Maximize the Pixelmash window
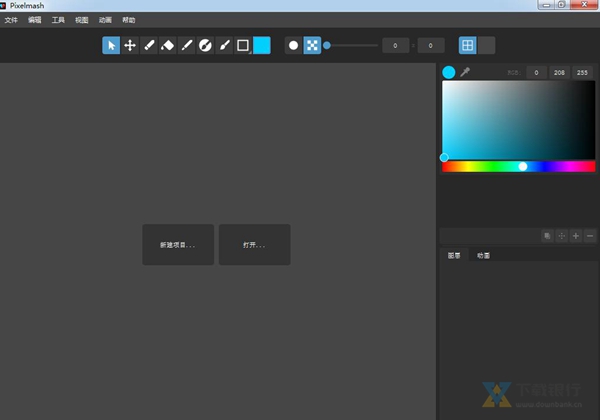600x420 pixels. click(562, 5)
